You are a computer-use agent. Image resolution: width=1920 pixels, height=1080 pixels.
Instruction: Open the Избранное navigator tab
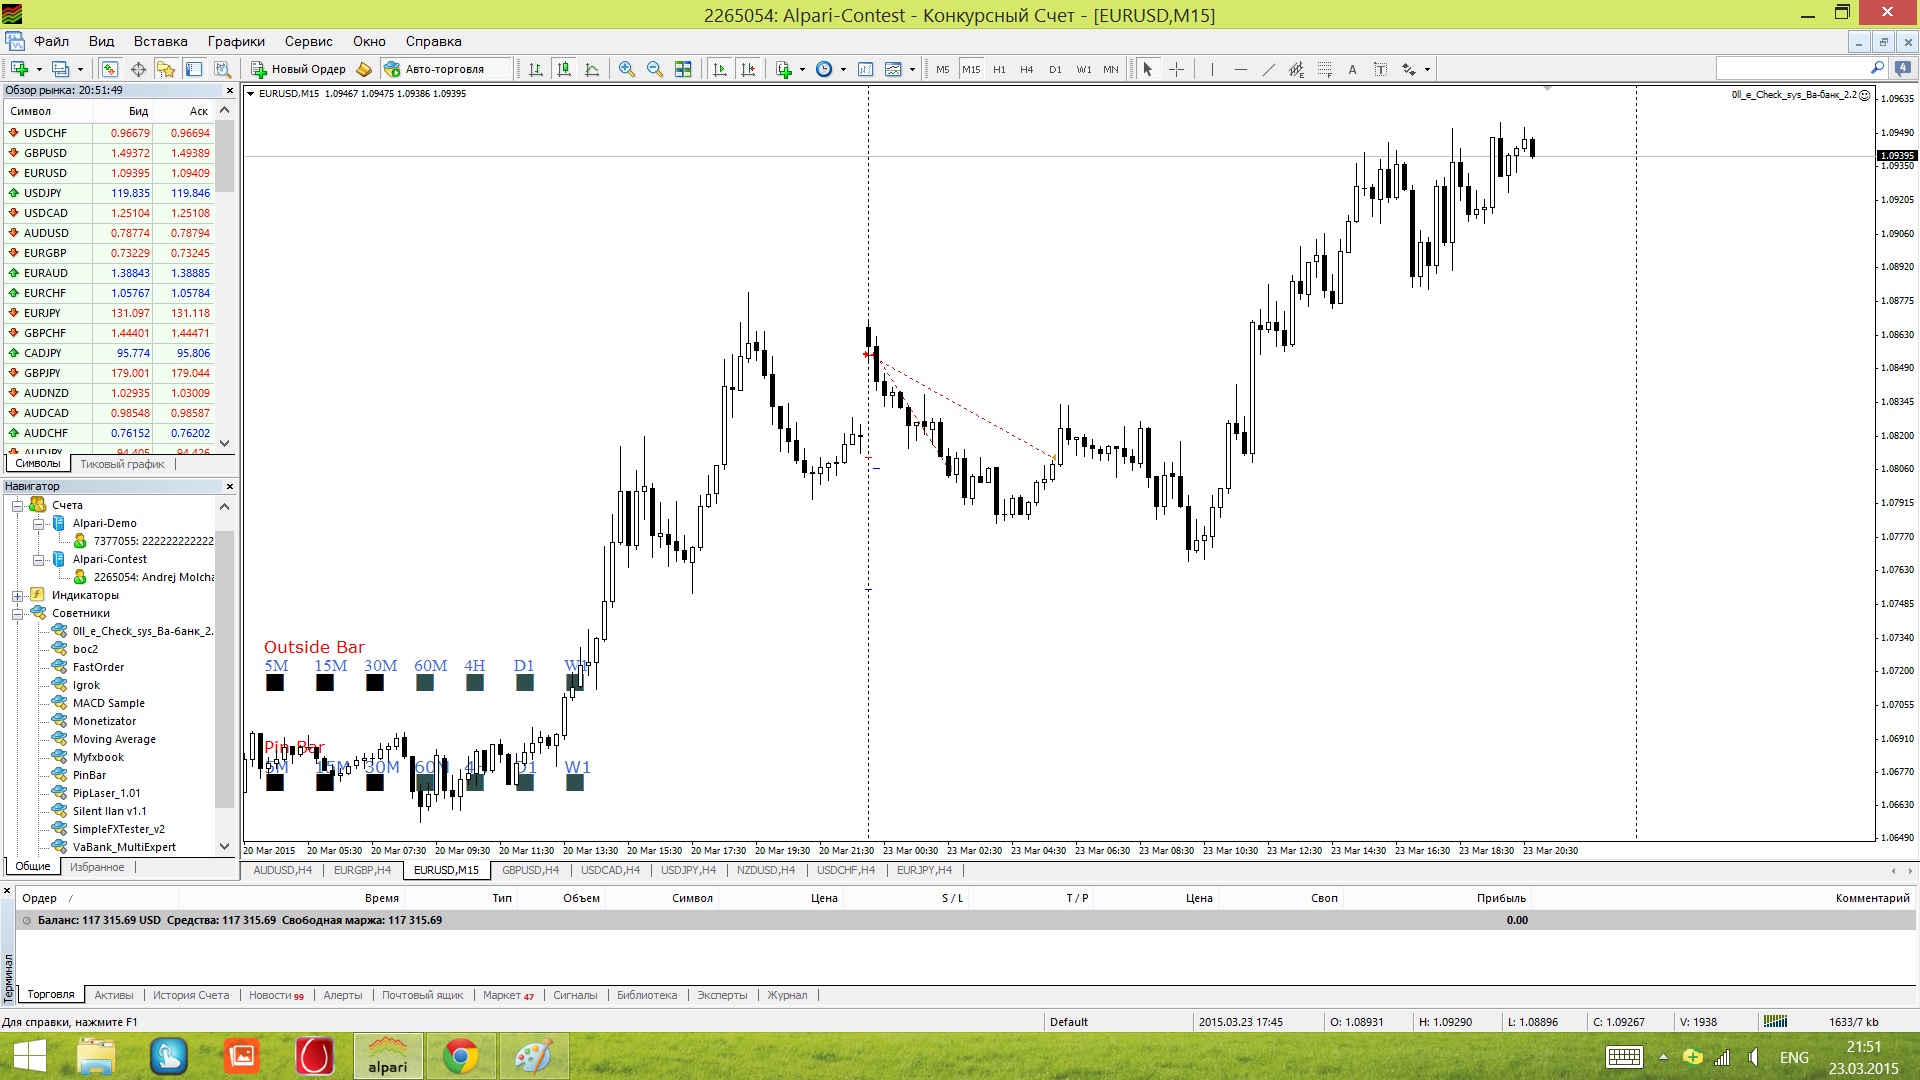click(x=97, y=867)
